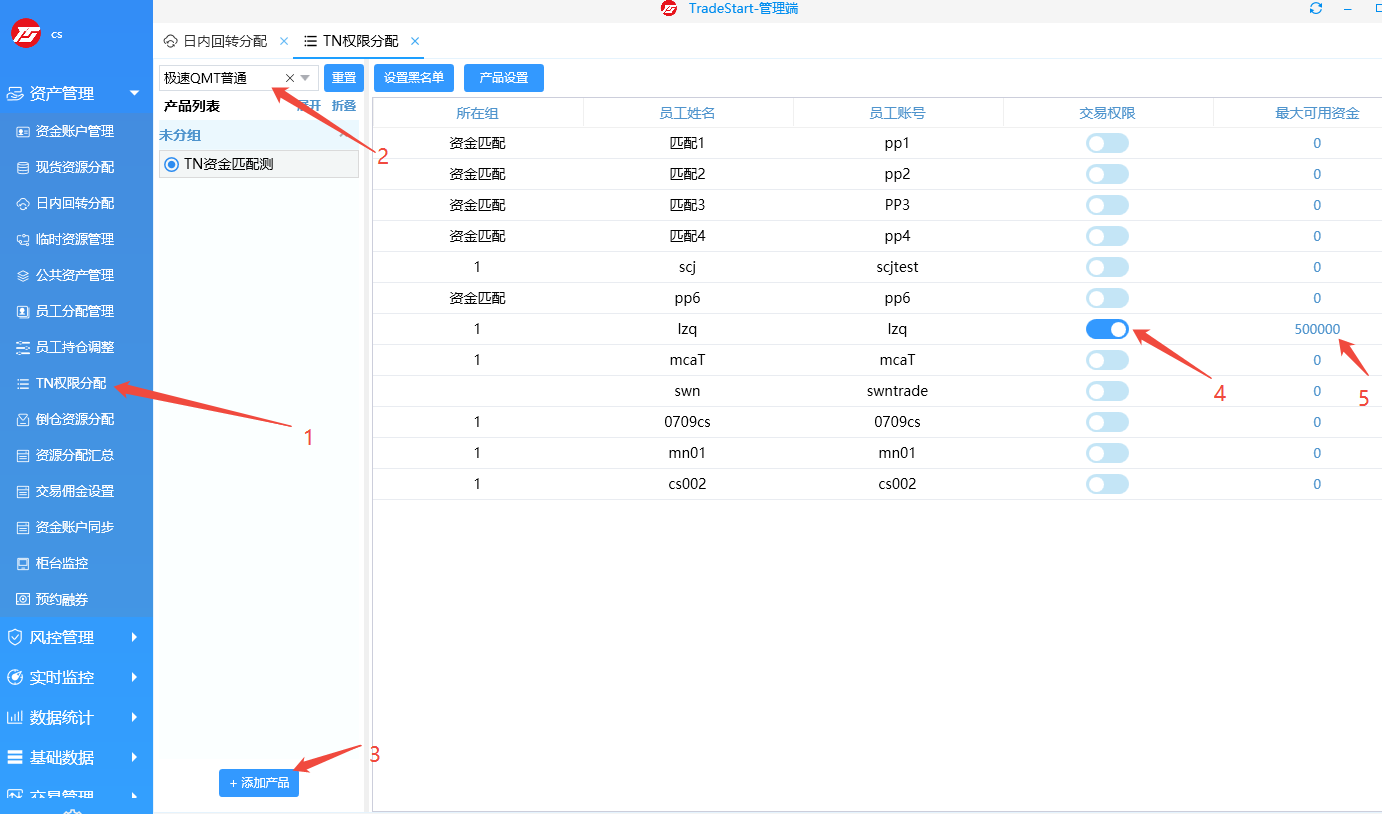
Task: Open 现货资源分配 sidebar item
Action: tap(75, 167)
